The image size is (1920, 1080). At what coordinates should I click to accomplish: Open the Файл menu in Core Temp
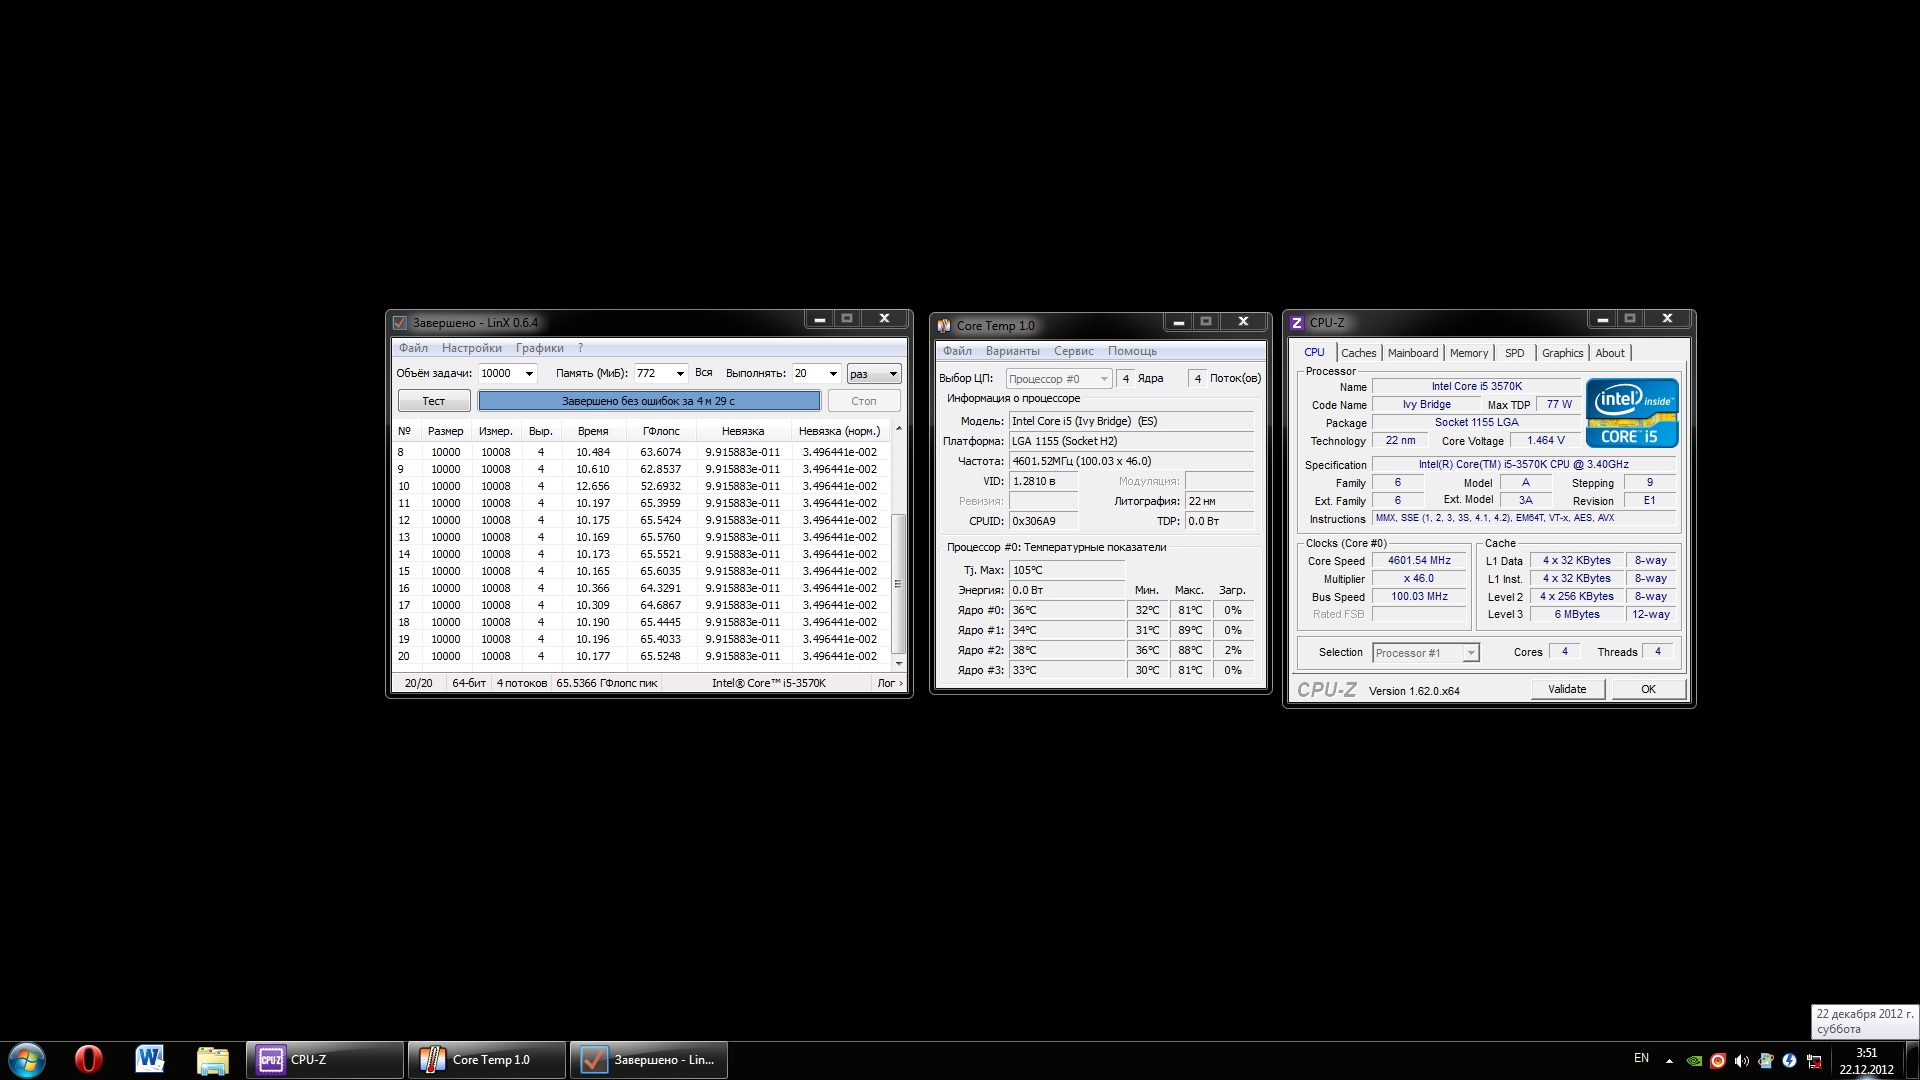pyautogui.click(x=957, y=351)
